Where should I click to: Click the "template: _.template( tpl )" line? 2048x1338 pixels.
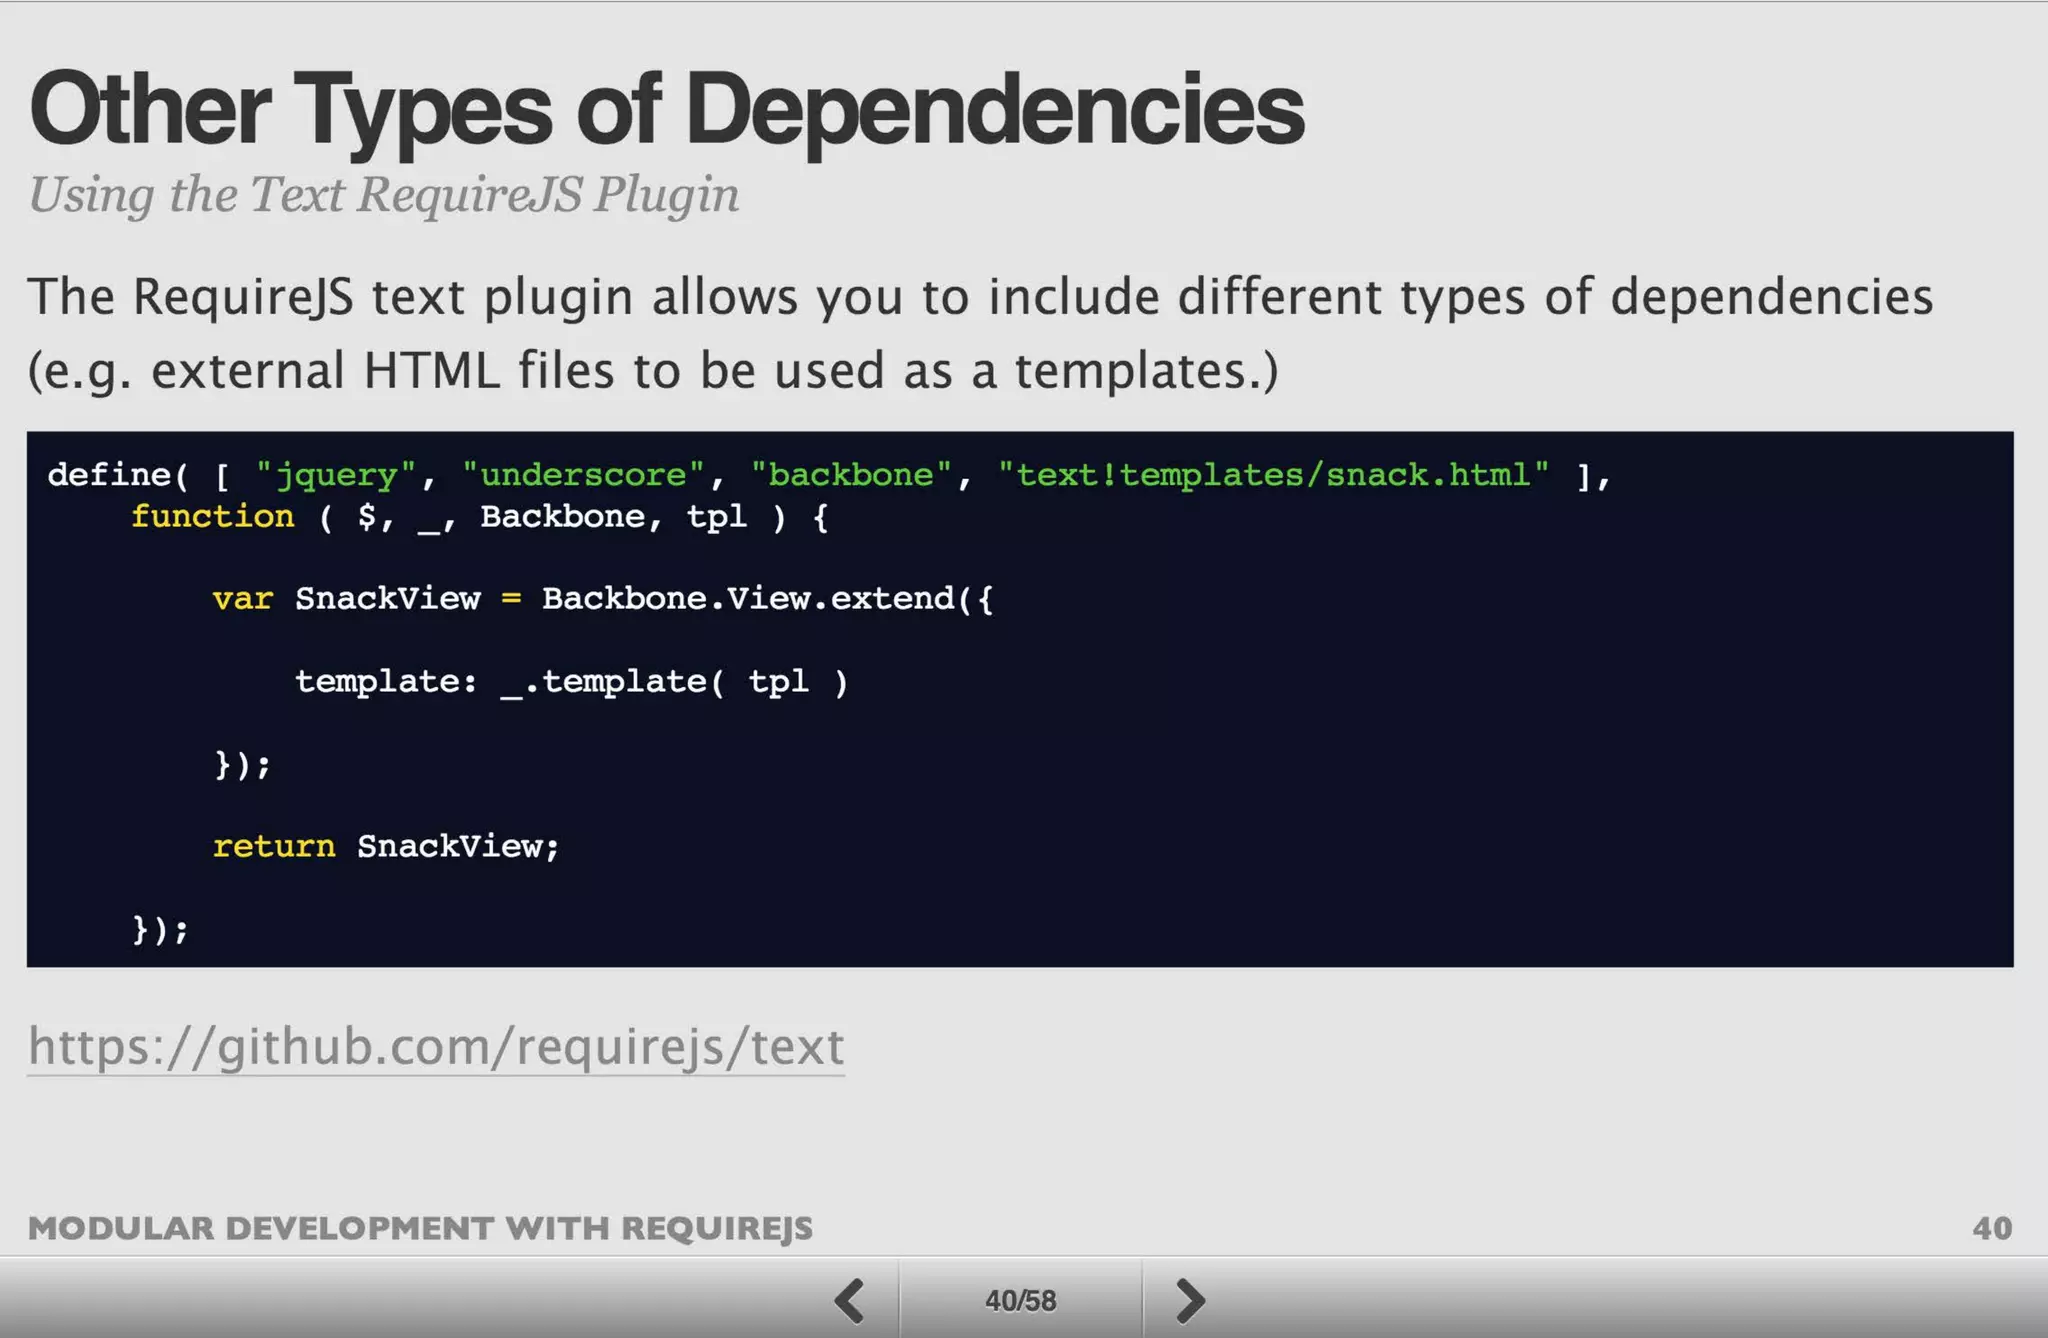pyautogui.click(x=571, y=682)
